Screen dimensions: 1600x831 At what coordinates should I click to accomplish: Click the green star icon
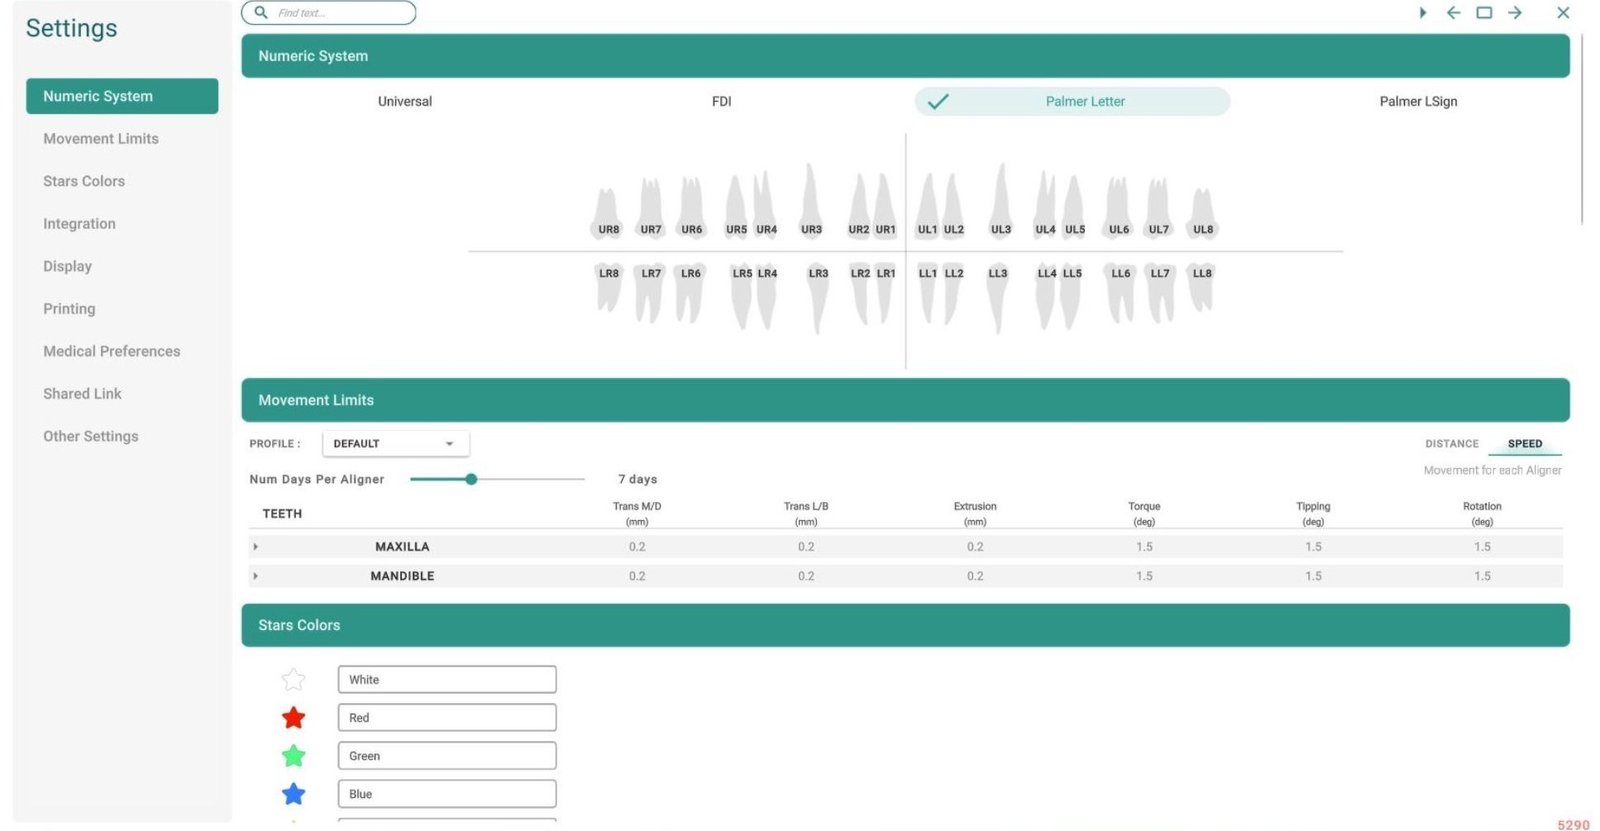[x=293, y=756]
